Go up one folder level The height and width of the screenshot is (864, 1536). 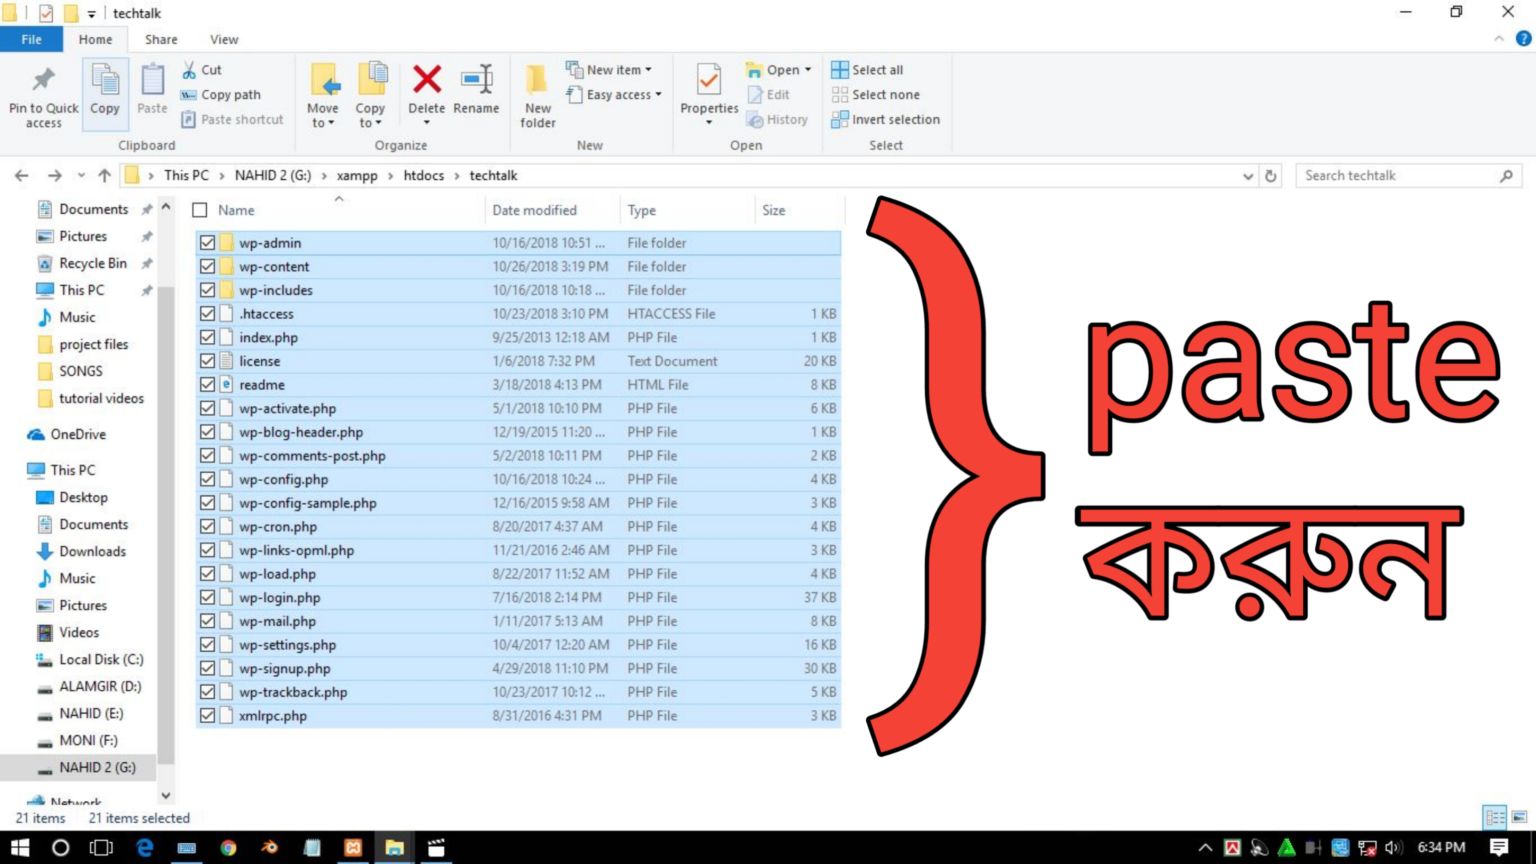pos(104,176)
